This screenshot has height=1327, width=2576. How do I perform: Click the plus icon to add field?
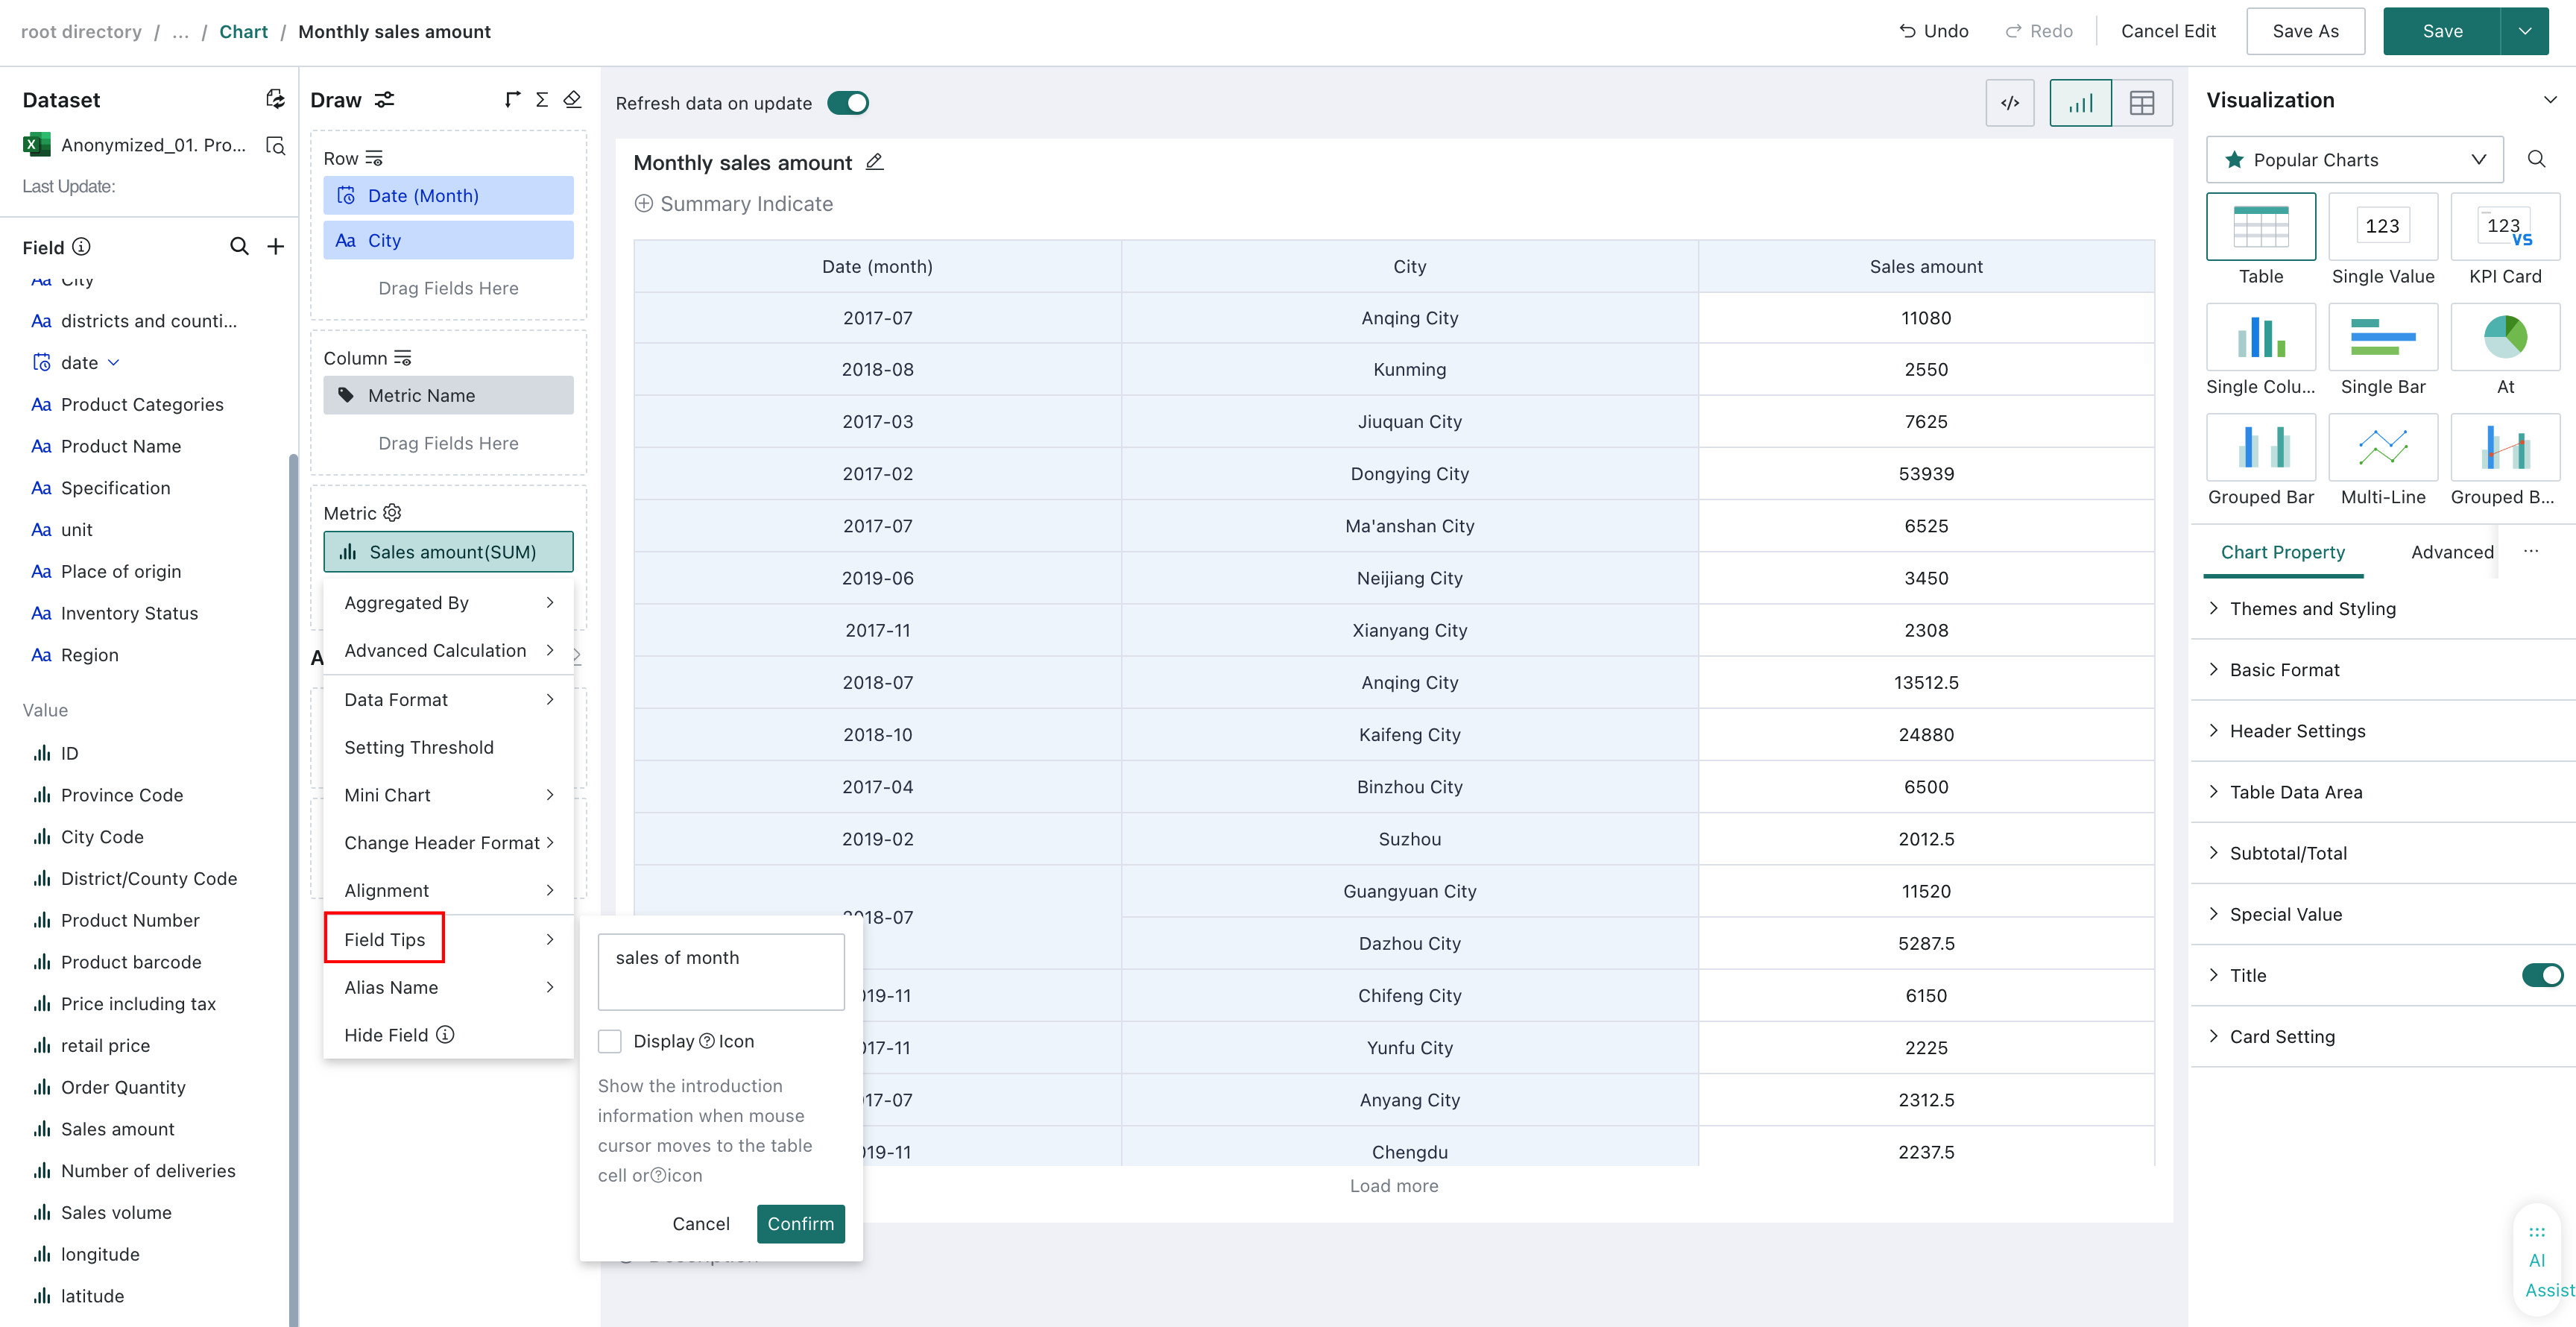pyautogui.click(x=276, y=246)
